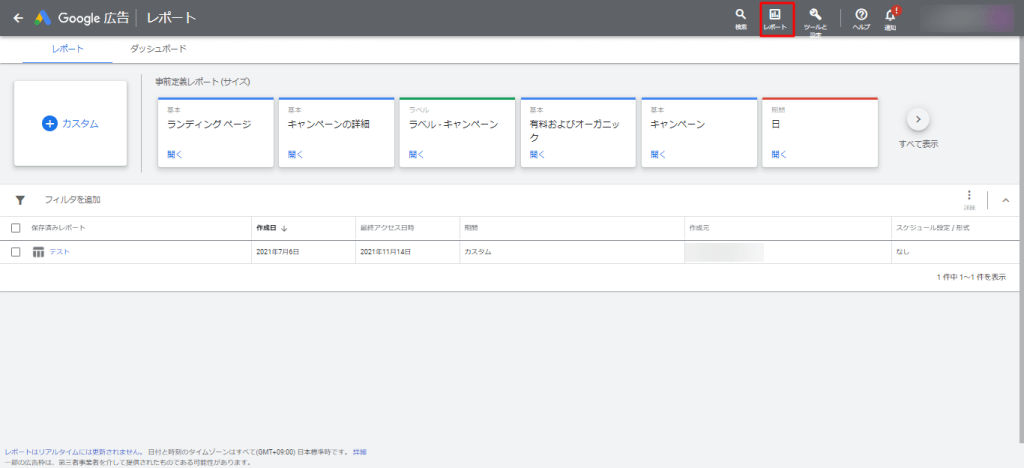This screenshot has height=468, width=1024.
Task: Click フィルタを追加 input field
Action: (72, 200)
